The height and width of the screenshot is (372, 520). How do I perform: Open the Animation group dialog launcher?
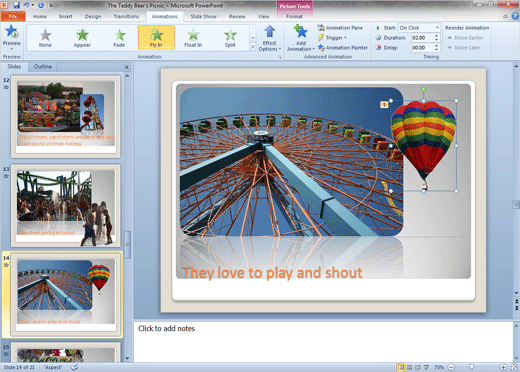click(280, 57)
